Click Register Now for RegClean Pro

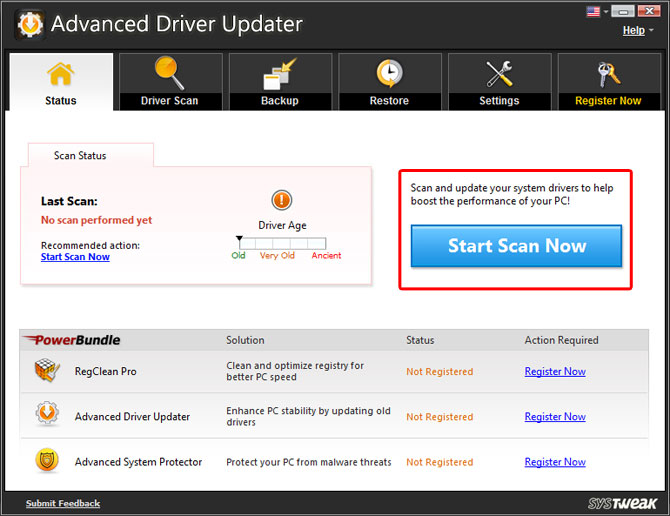(555, 372)
